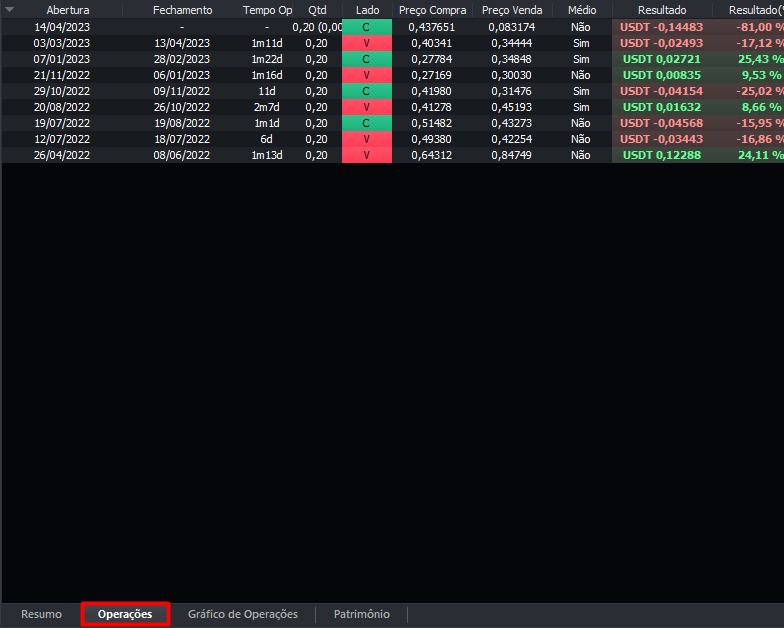
Task: Click the Médio column header
Action: click(x=581, y=10)
